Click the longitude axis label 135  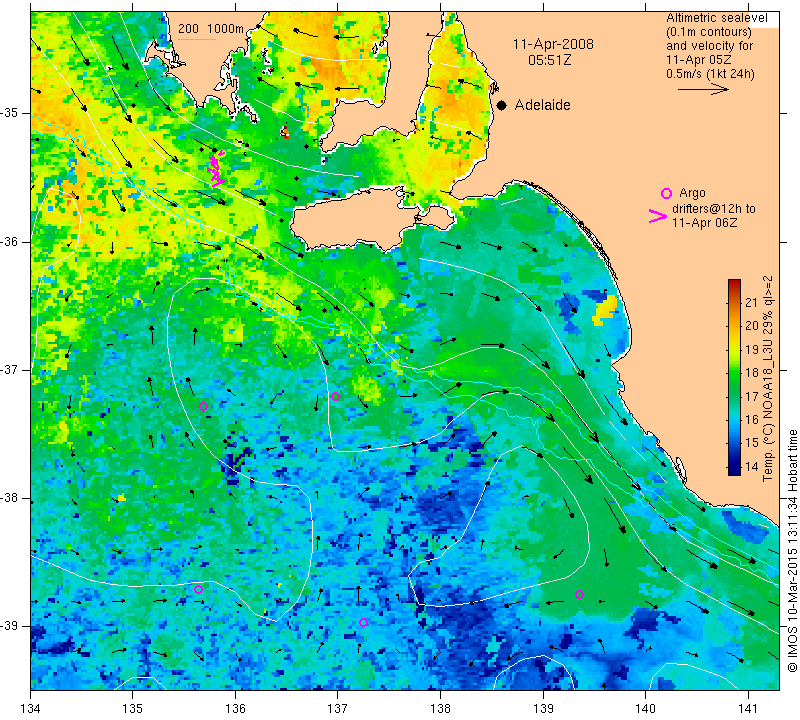133,708
